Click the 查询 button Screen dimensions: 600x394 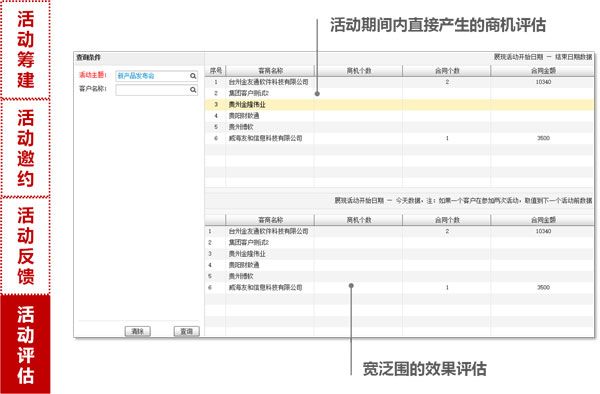(x=187, y=331)
